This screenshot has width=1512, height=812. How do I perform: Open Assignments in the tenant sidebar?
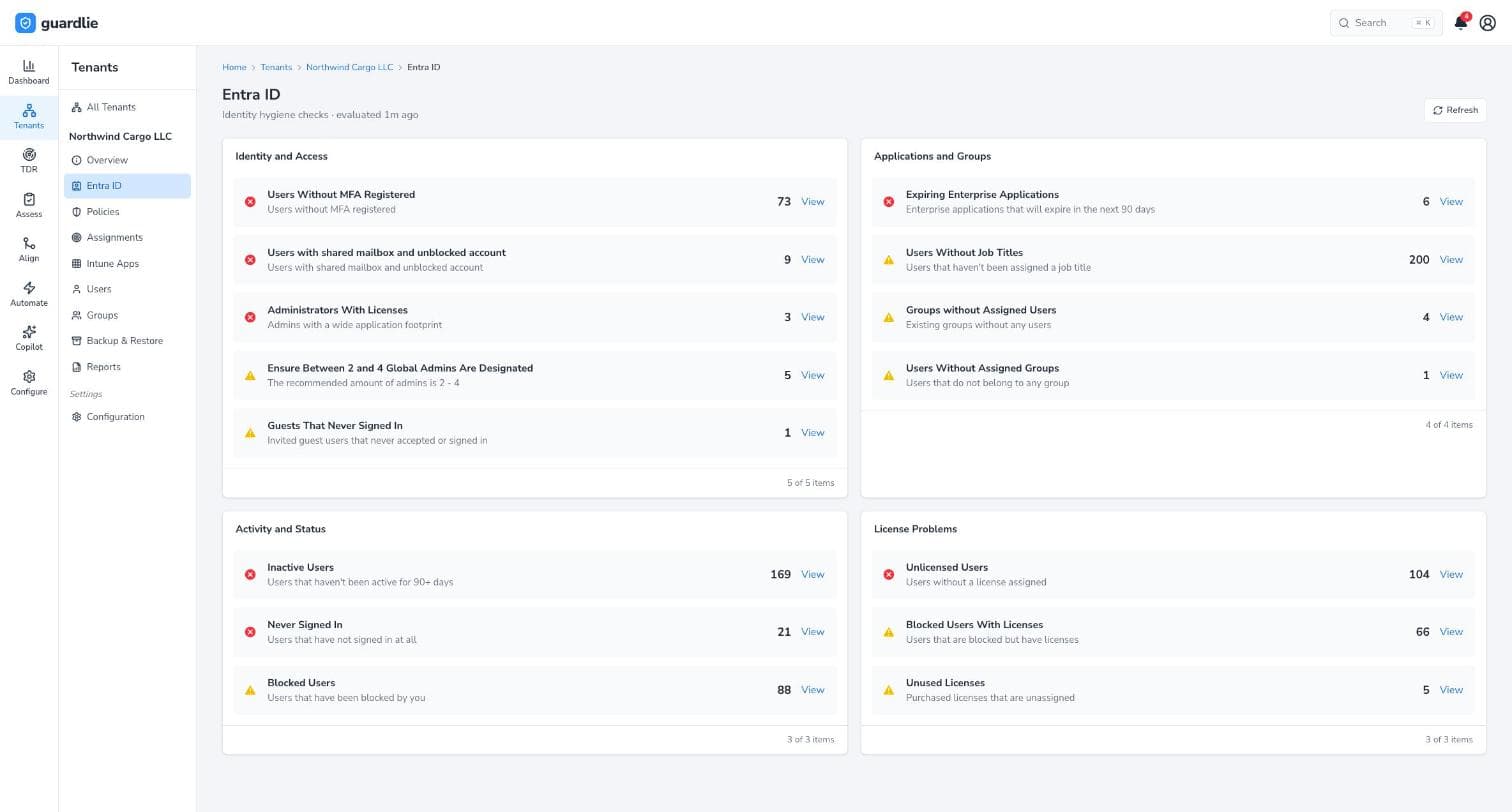pyautogui.click(x=127, y=238)
